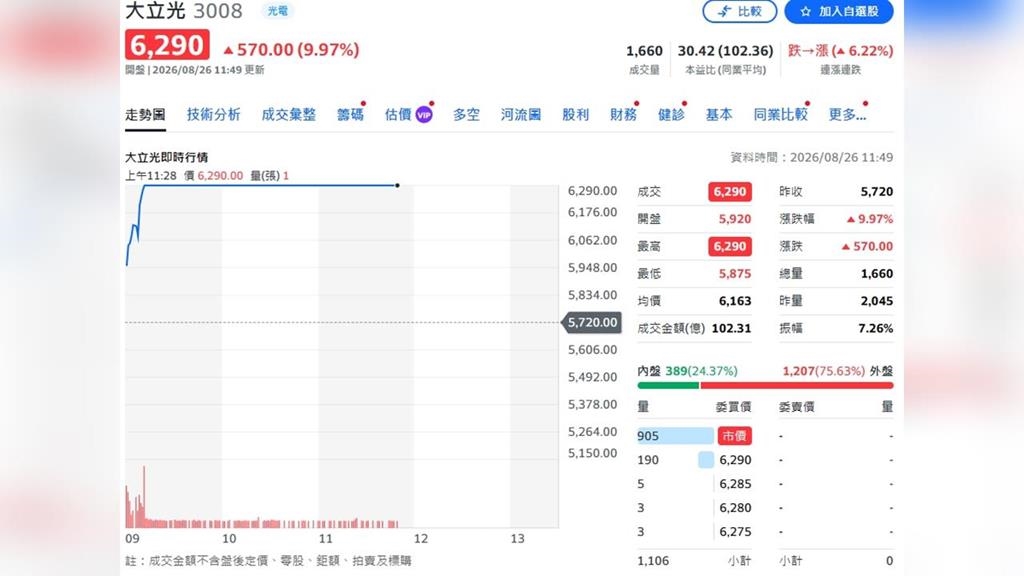
Task: Click the 比較 compare button
Action: [x=739, y=11]
